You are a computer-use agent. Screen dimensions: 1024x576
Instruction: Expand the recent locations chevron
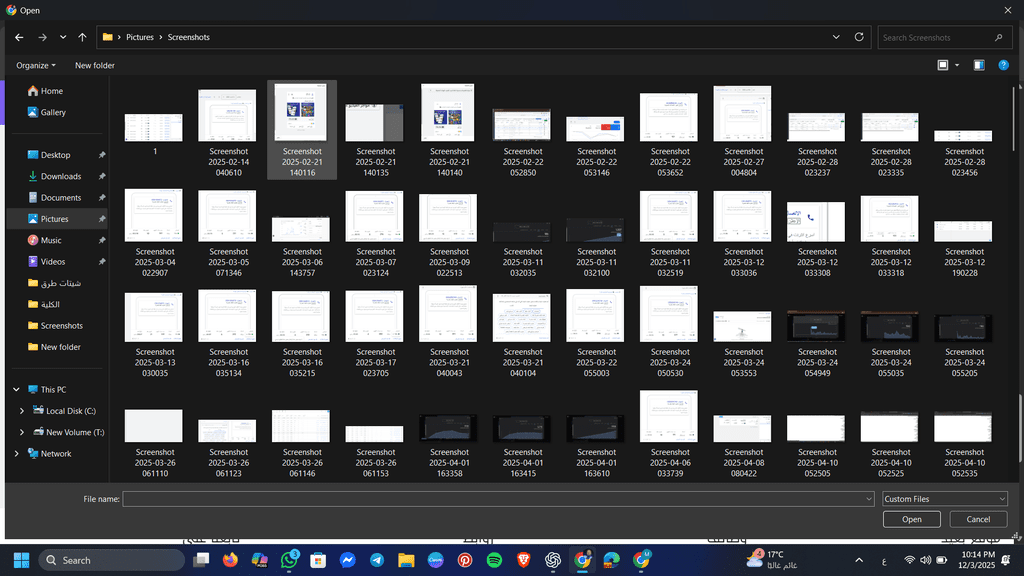(x=63, y=37)
